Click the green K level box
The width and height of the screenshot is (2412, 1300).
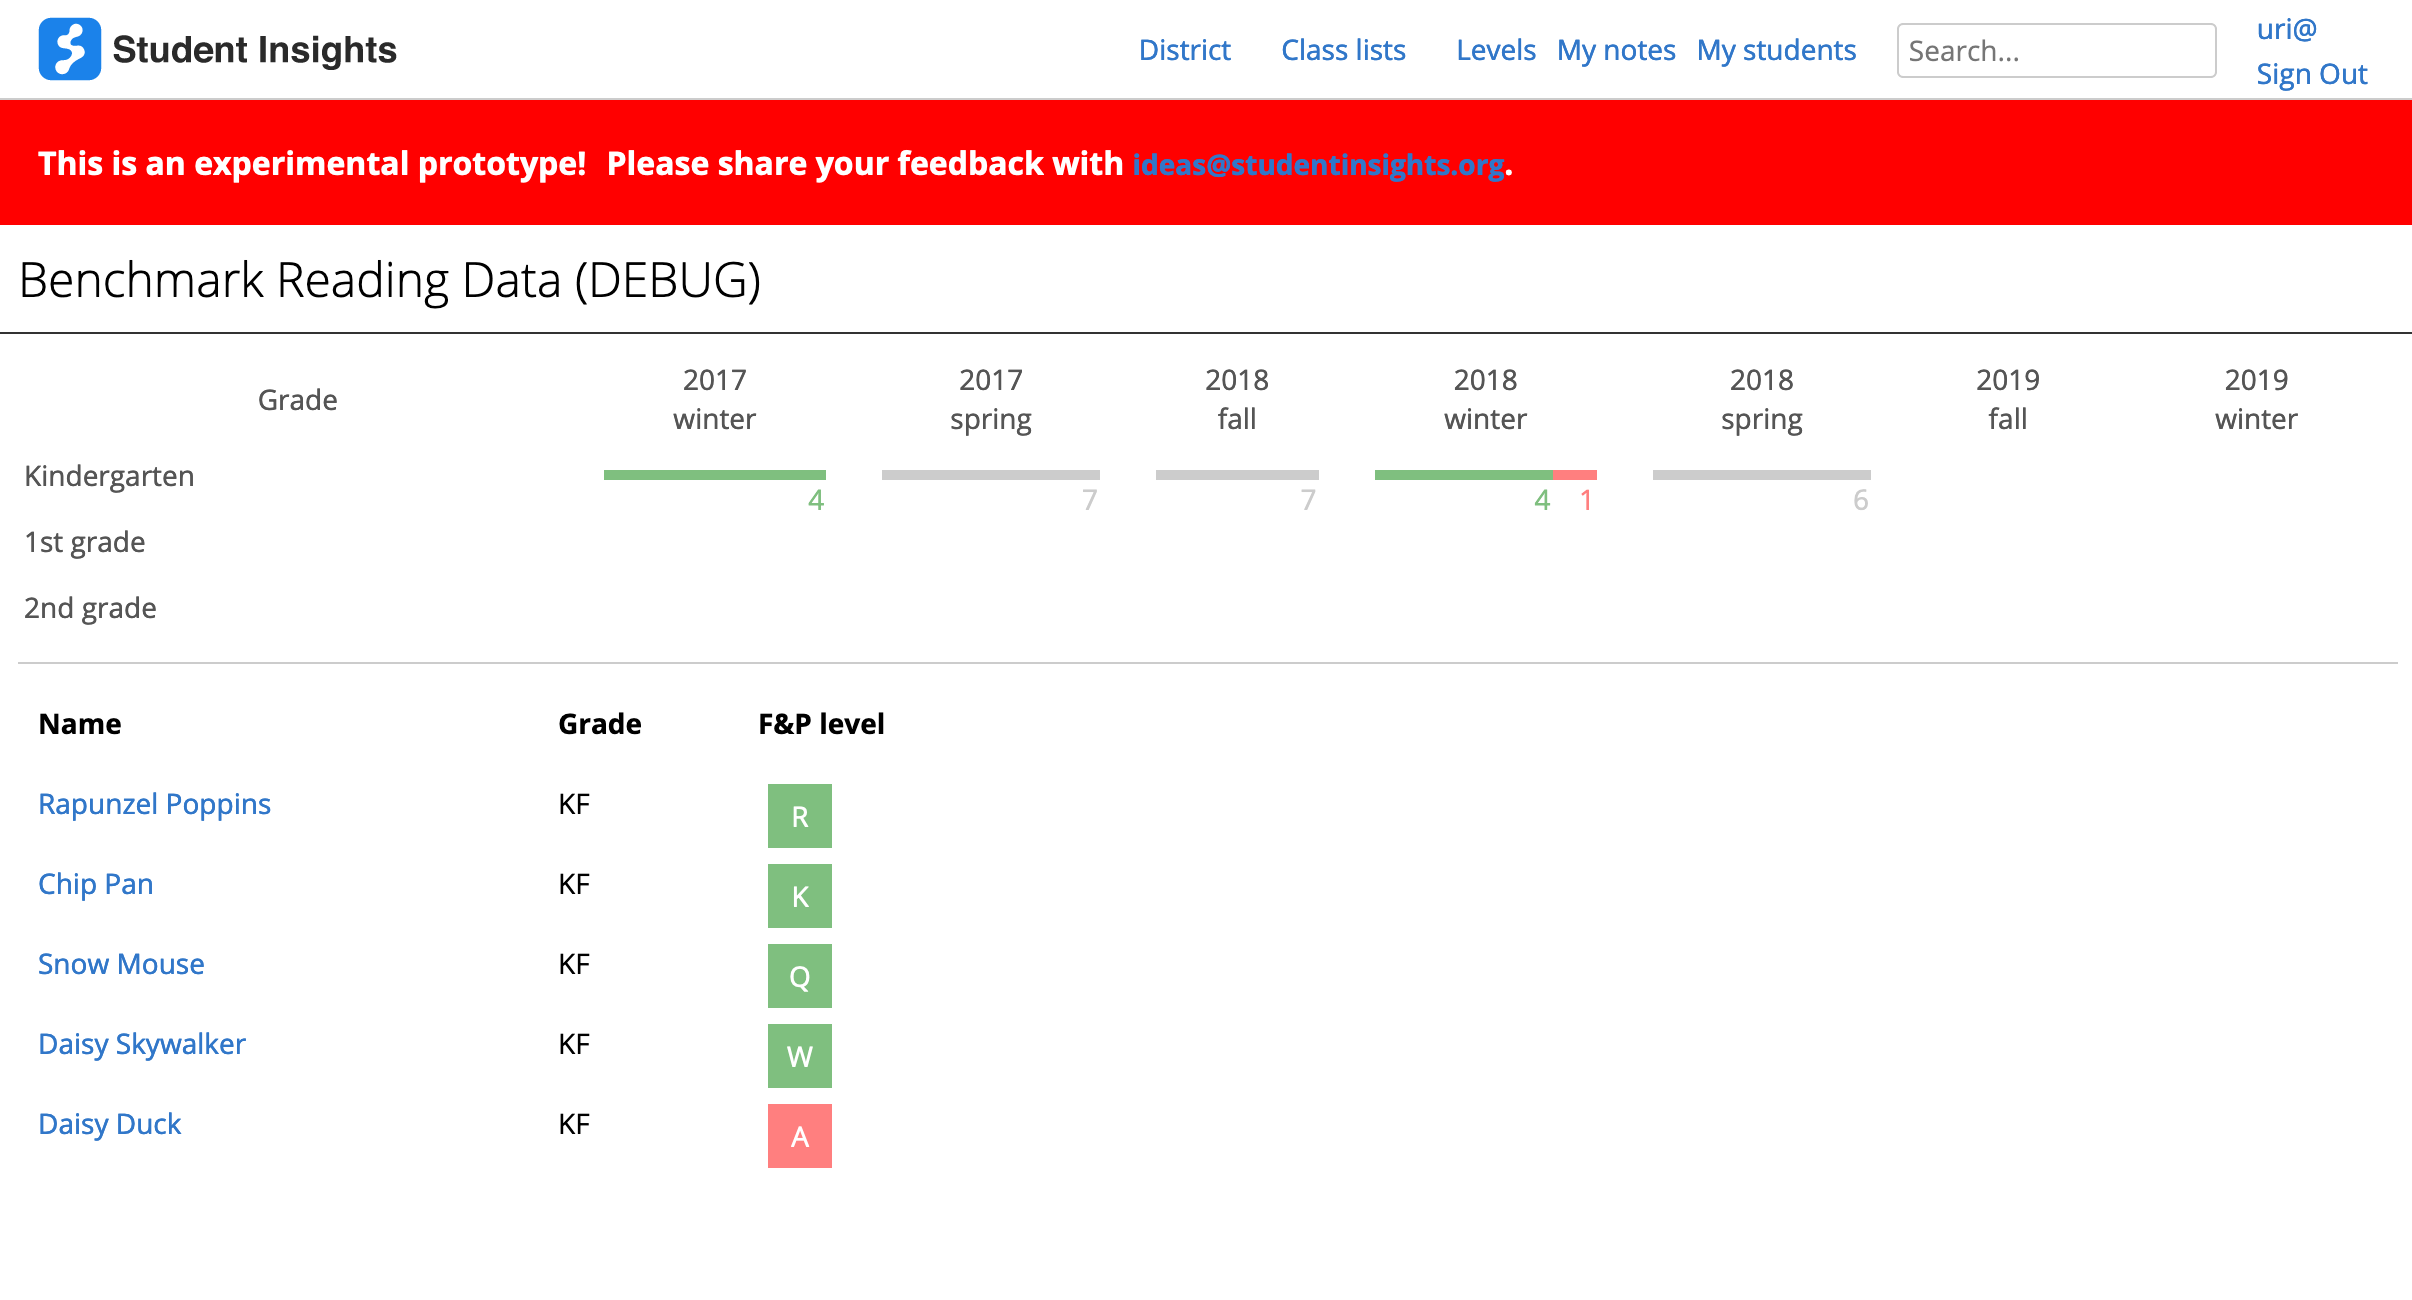(x=800, y=896)
